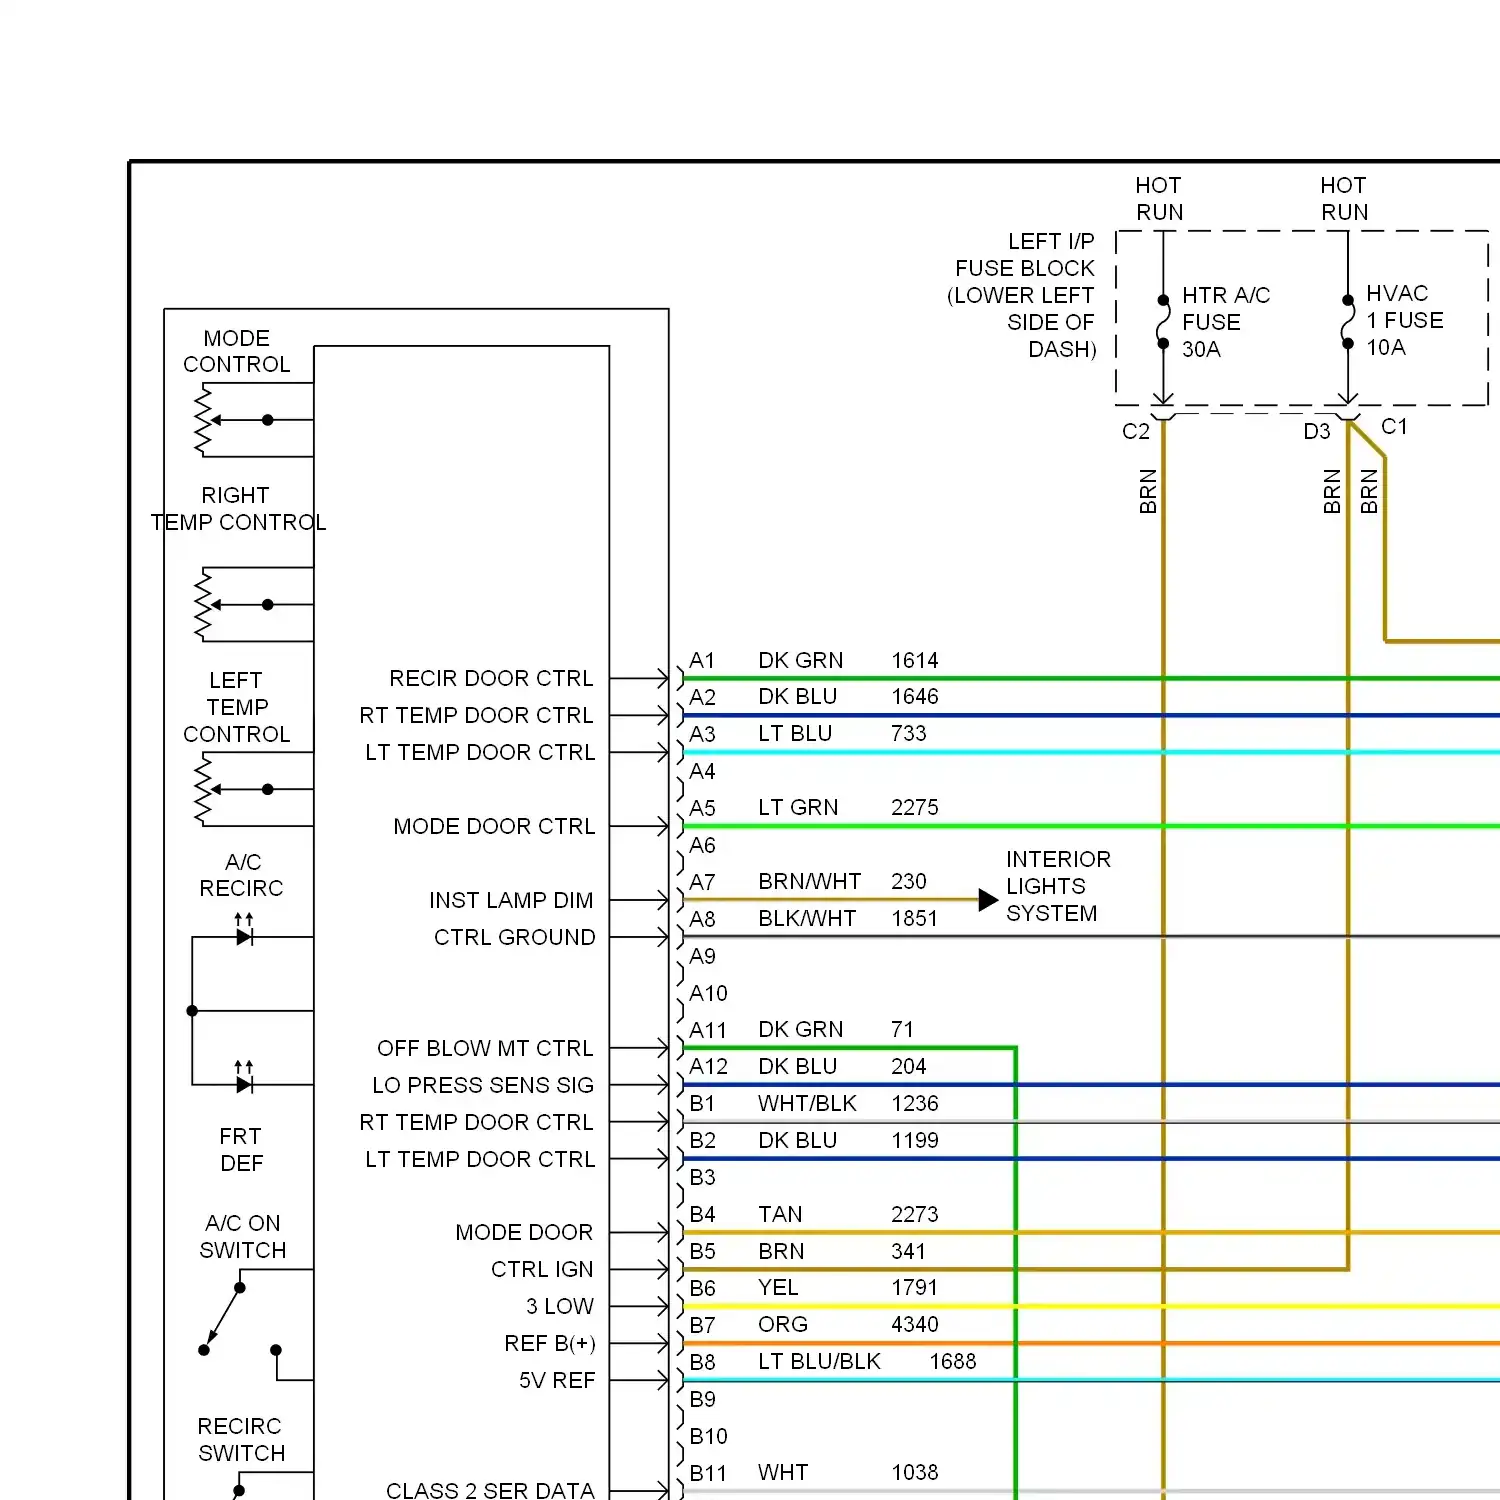
Task: Click wire number 2273
Action: pyautogui.click(x=915, y=1214)
